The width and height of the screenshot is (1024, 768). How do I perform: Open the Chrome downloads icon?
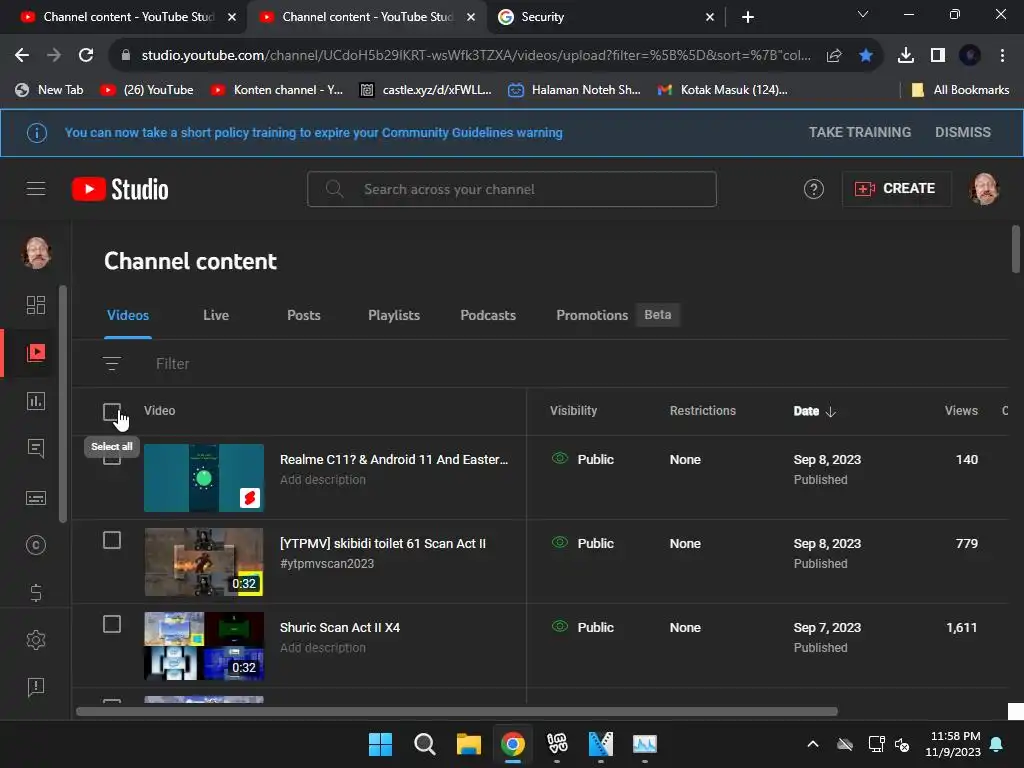tap(905, 56)
